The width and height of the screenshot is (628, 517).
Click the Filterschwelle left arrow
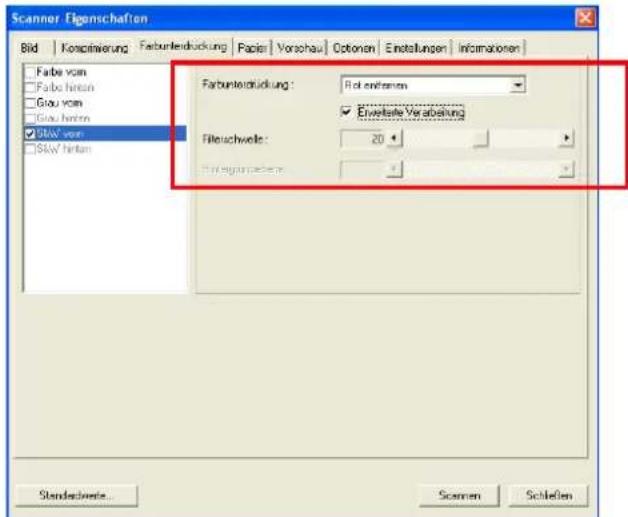click(x=394, y=139)
